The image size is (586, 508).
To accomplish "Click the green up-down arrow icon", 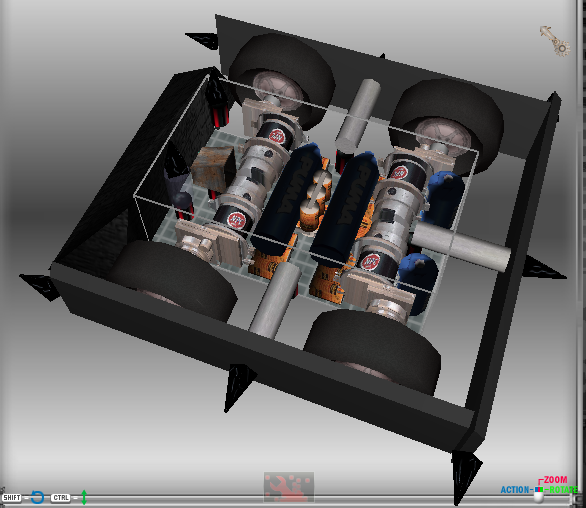I will click(x=84, y=497).
